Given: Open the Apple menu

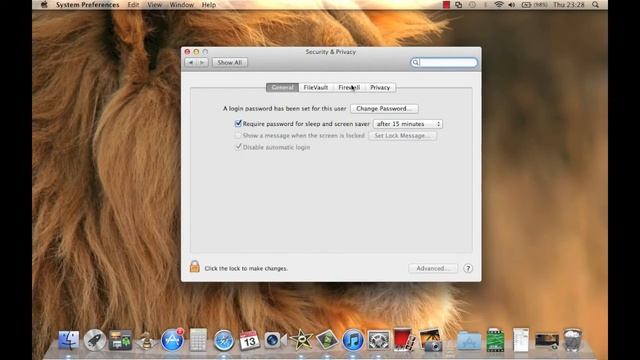Looking at the screenshot, I should click(44, 5).
